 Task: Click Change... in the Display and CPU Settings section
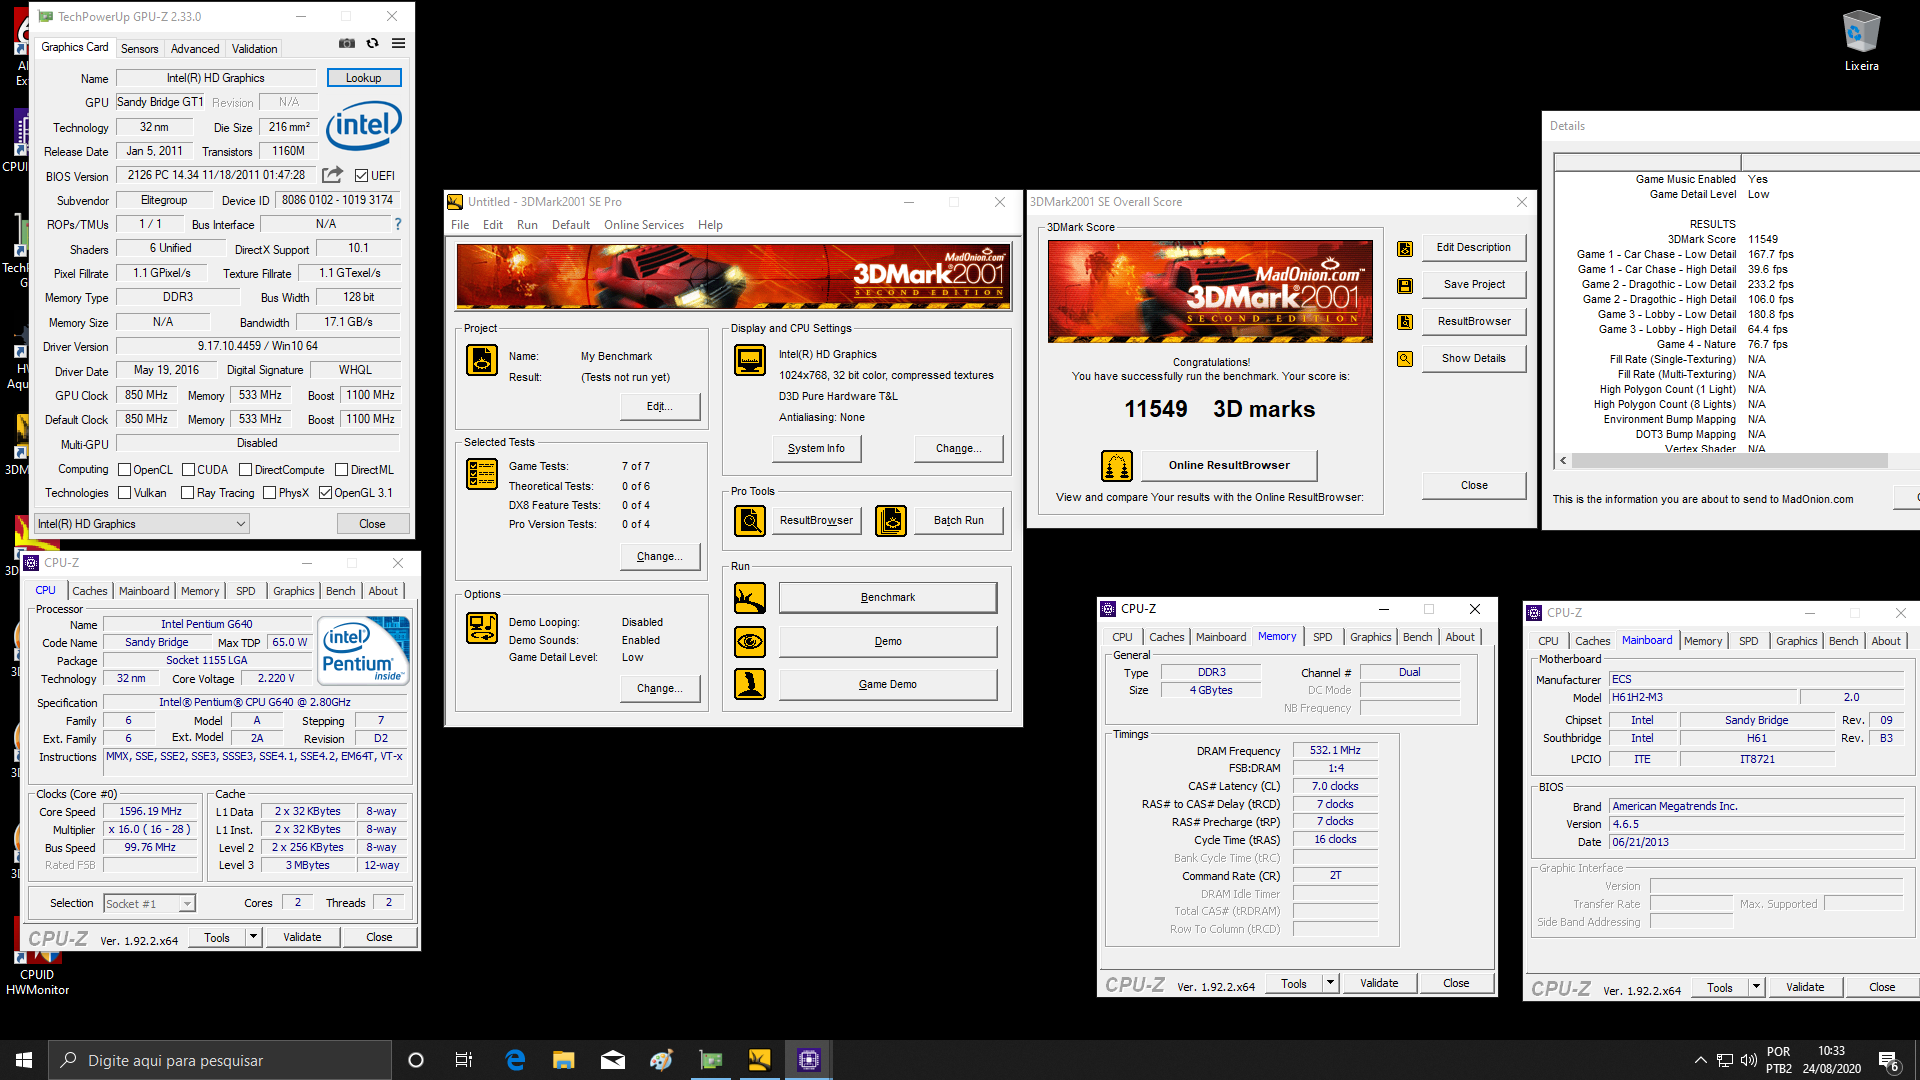point(958,448)
